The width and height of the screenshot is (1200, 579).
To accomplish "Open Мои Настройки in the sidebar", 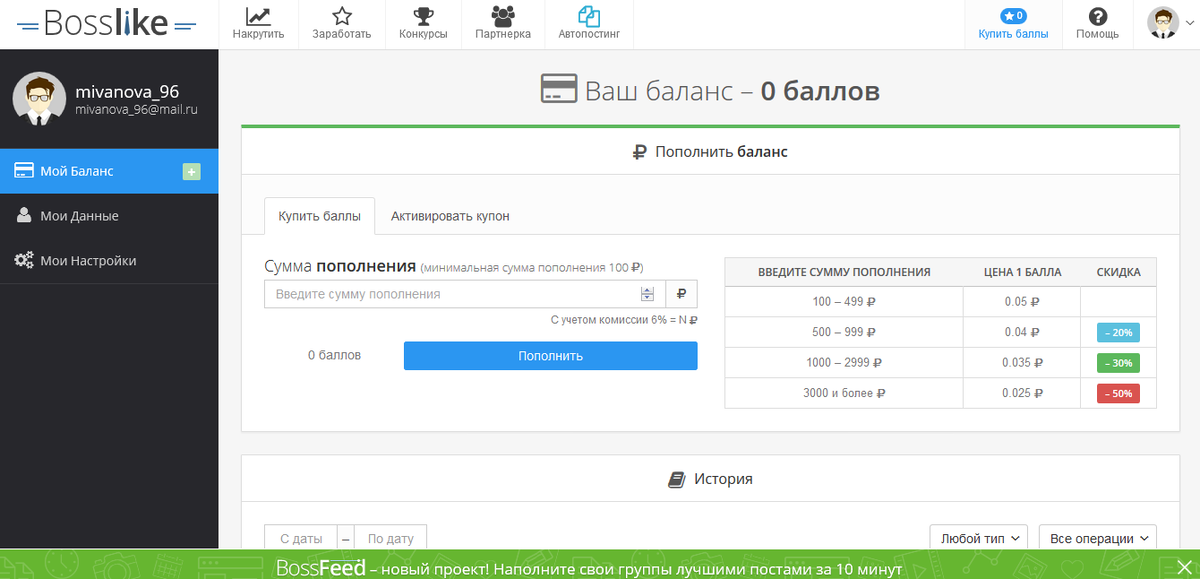I will [109, 261].
